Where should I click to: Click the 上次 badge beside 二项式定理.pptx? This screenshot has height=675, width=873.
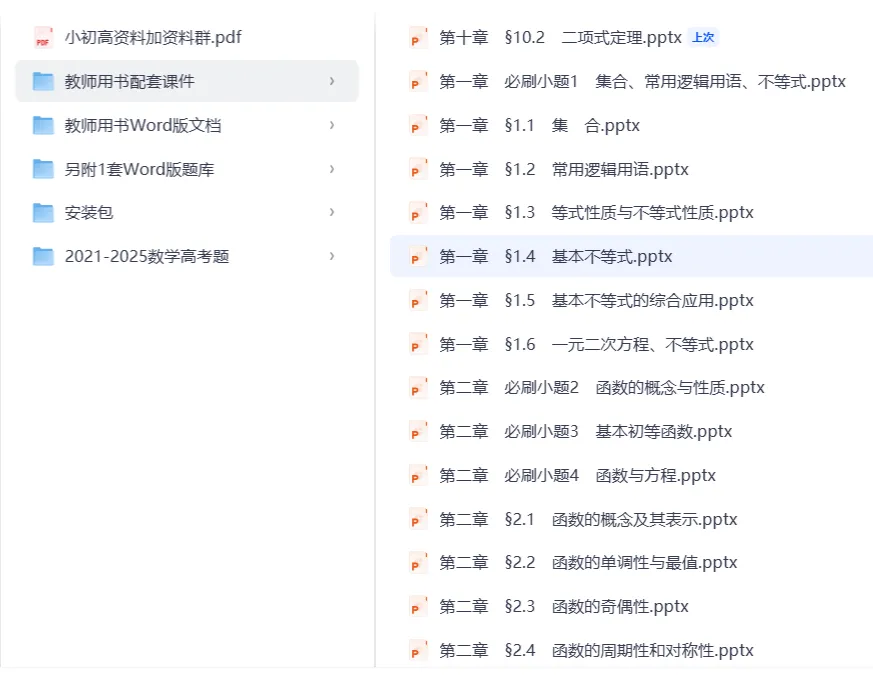point(703,37)
